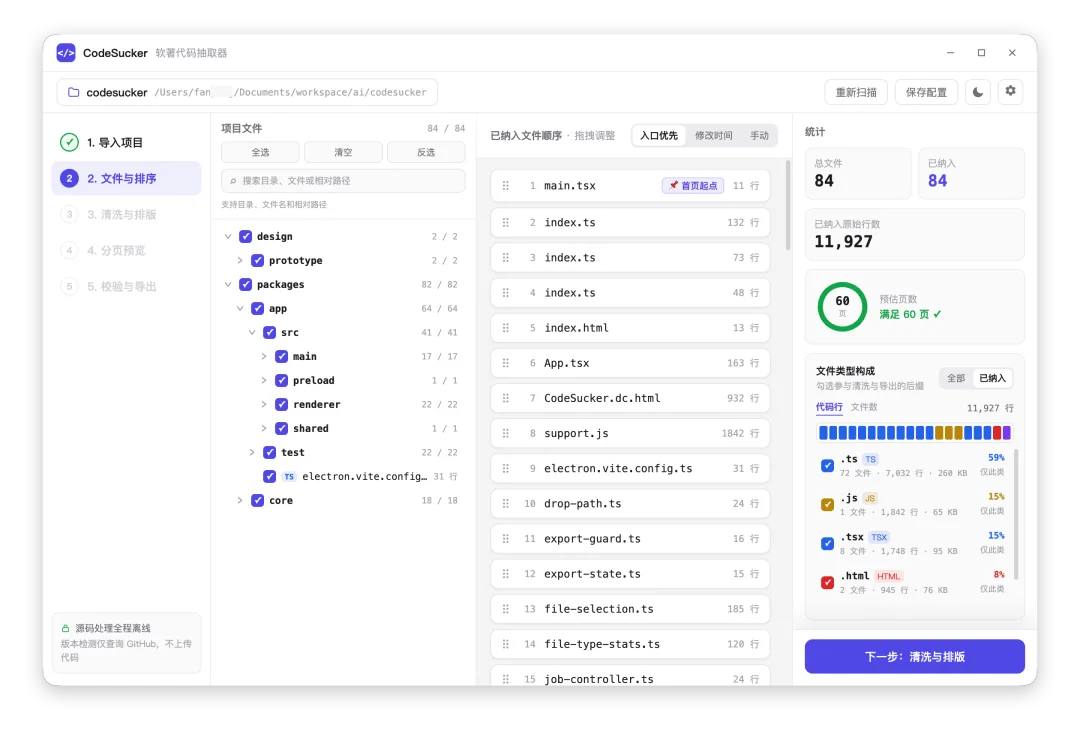Switch sort to 入口优先

pos(659,136)
